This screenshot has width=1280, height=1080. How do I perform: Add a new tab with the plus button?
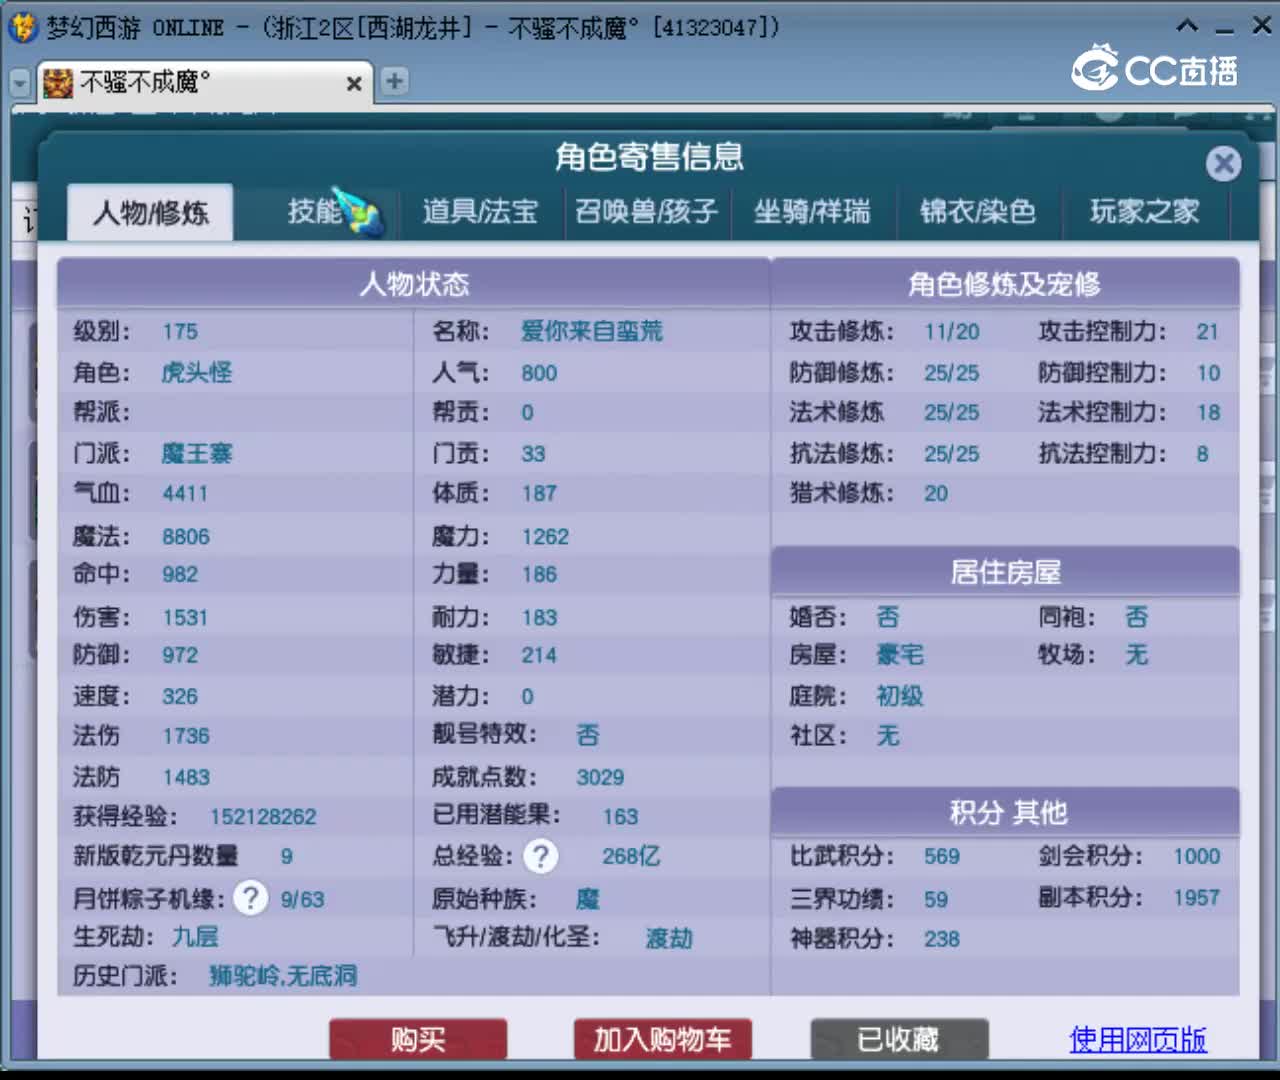click(x=395, y=81)
